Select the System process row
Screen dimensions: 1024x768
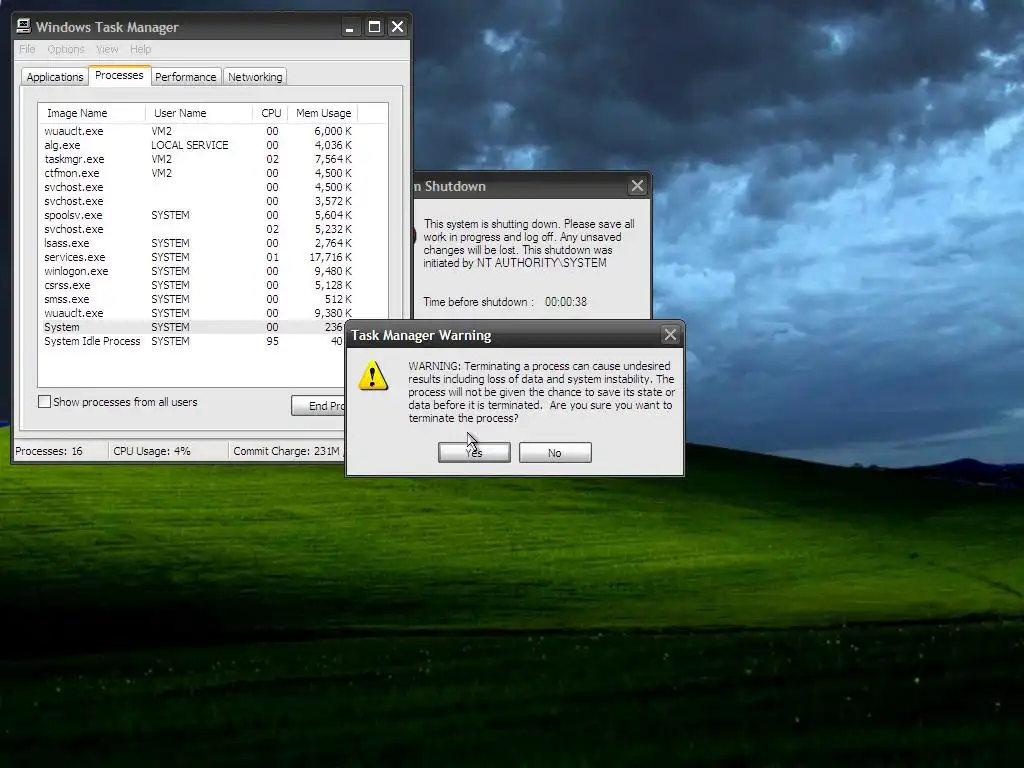click(x=193, y=327)
